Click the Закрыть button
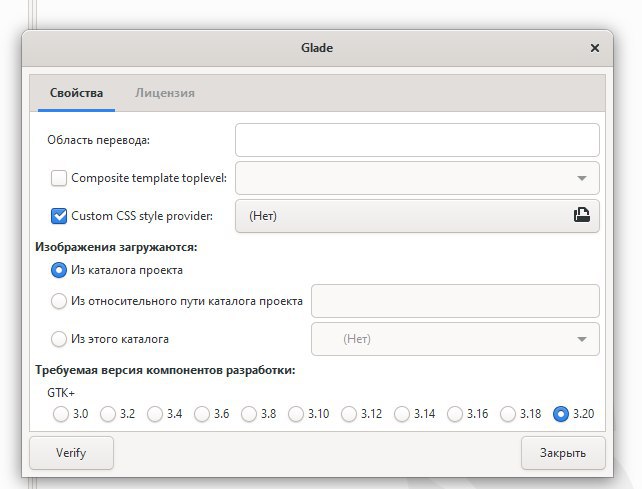This screenshot has height=489, width=642. coord(563,453)
